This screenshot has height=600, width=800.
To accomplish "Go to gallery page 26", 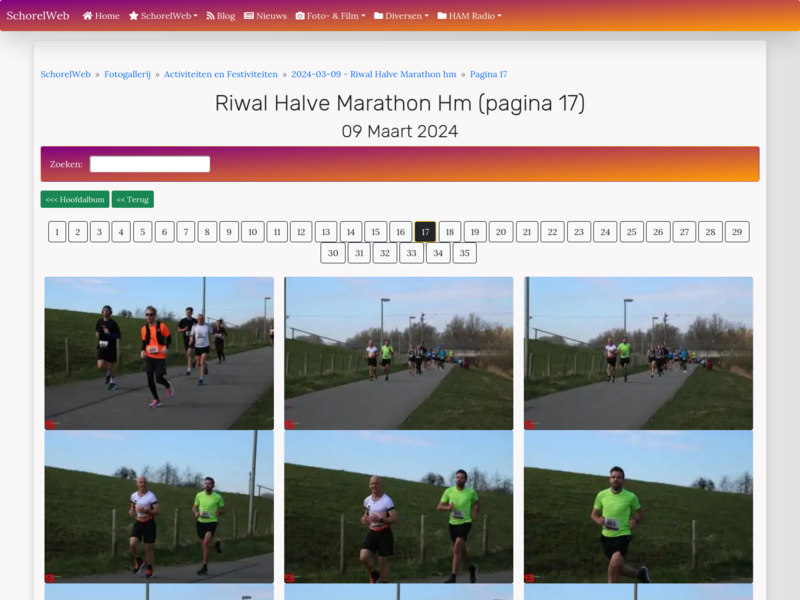I will click(658, 232).
